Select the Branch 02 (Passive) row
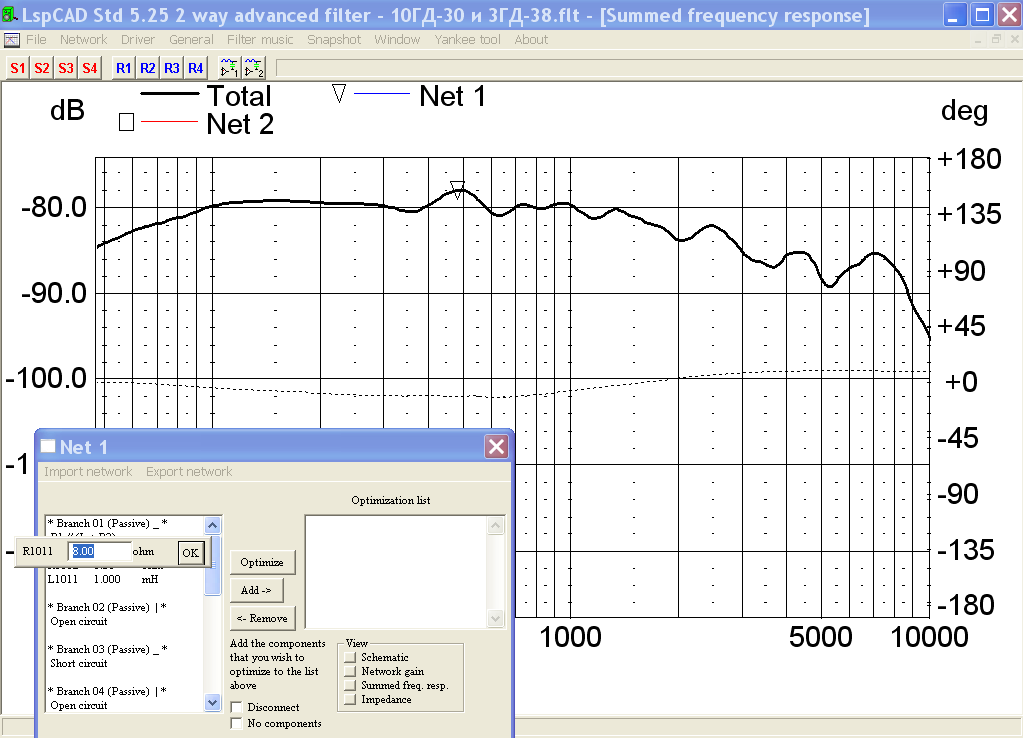Viewport: 1023px width, 738px height. pyautogui.click(x=108, y=607)
